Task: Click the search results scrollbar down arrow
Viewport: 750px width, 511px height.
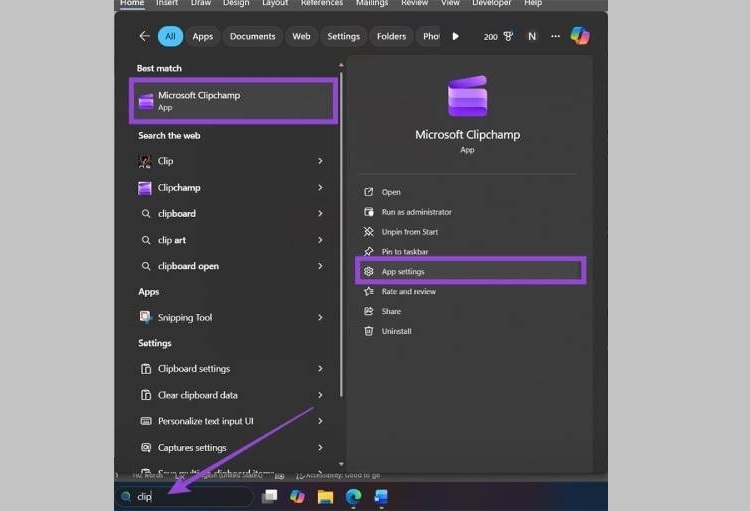Action: [x=341, y=464]
